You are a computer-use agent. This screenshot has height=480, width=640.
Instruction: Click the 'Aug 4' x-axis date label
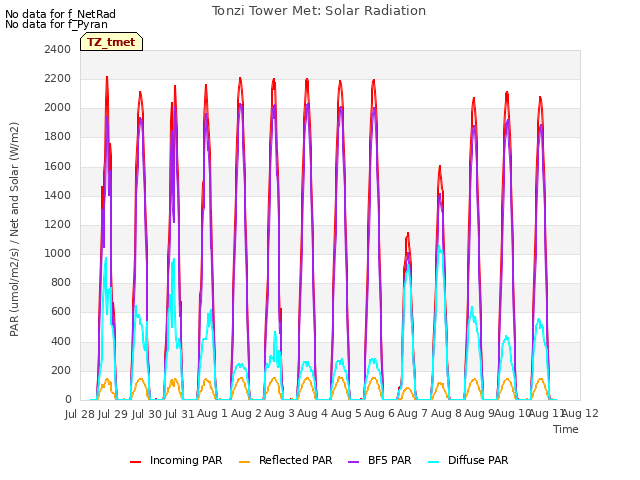click(x=312, y=413)
